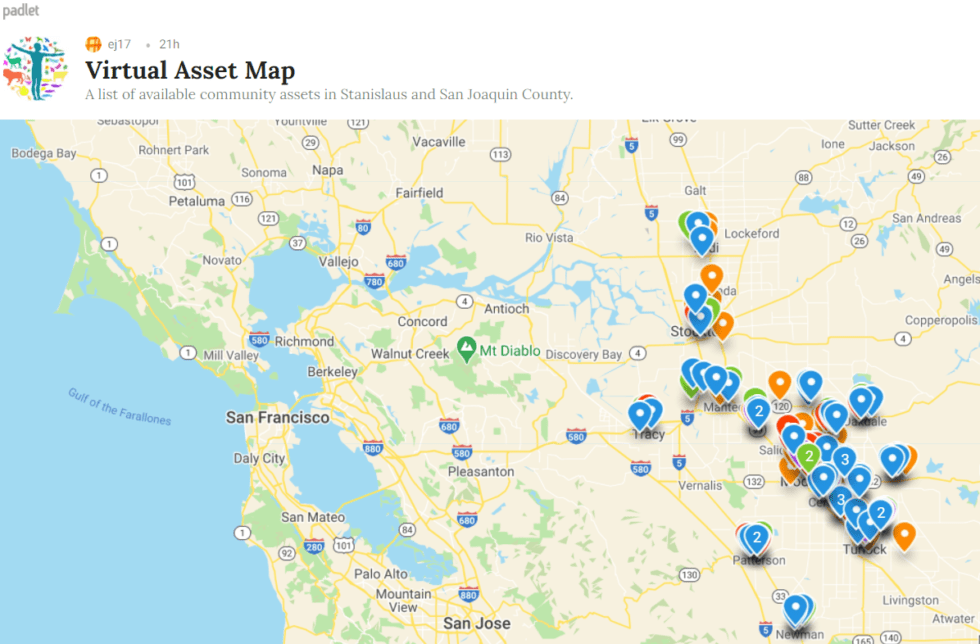Select the blue pin near Oakdale
Image resolution: width=980 pixels, height=644 pixels.
click(x=860, y=401)
